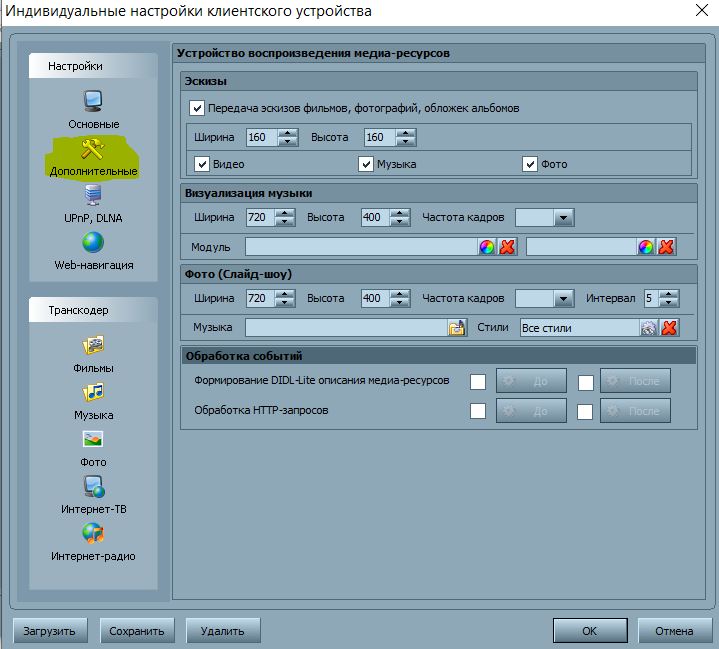719x649 pixels.
Task: Select the UPnP, DLNA settings icon
Action: [94, 195]
